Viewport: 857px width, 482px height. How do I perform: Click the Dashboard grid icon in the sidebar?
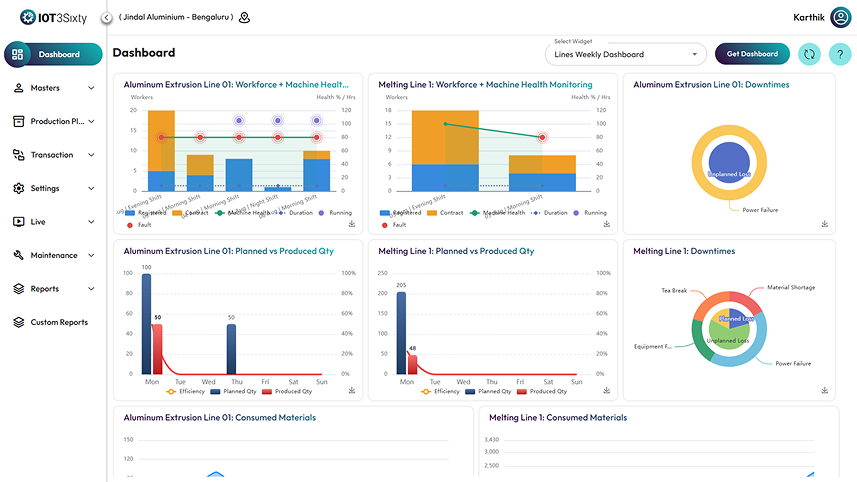(17, 54)
